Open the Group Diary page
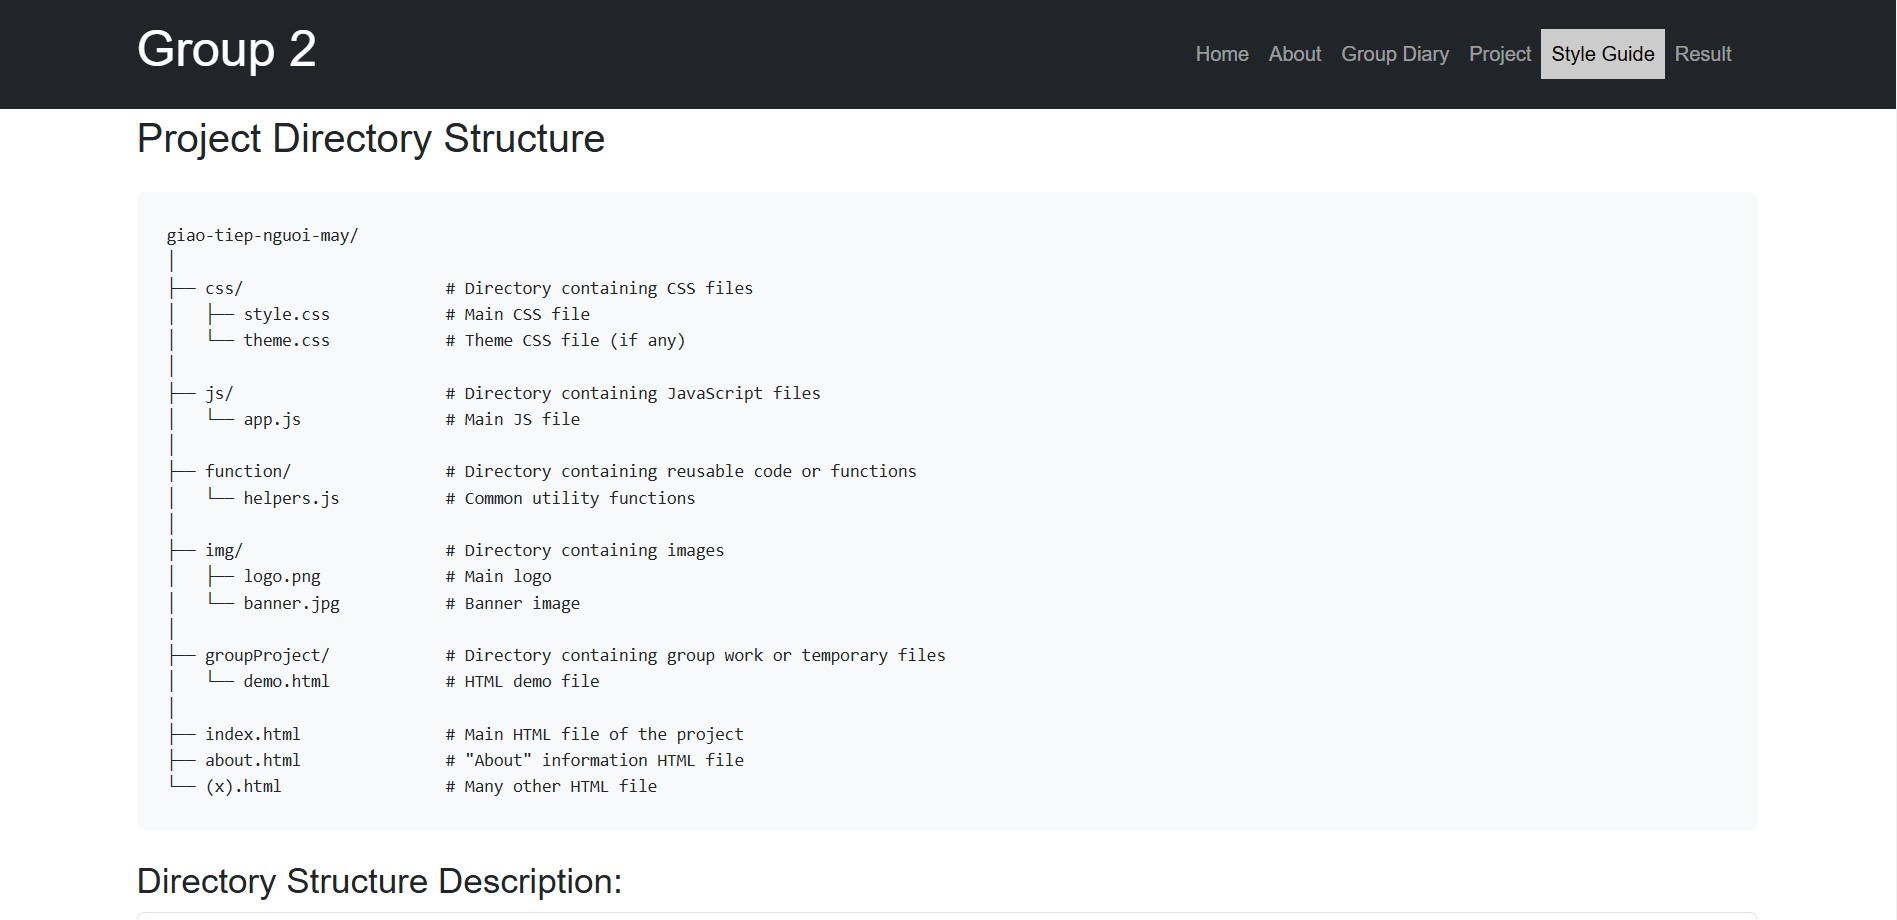Image resolution: width=1897 pixels, height=920 pixels. pyautogui.click(x=1394, y=54)
